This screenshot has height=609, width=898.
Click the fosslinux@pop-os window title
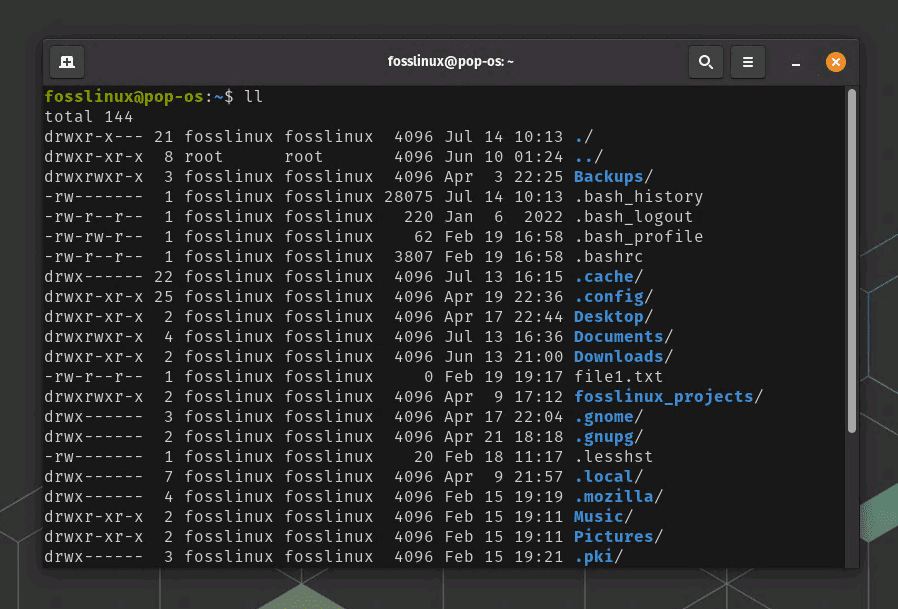[450, 61]
